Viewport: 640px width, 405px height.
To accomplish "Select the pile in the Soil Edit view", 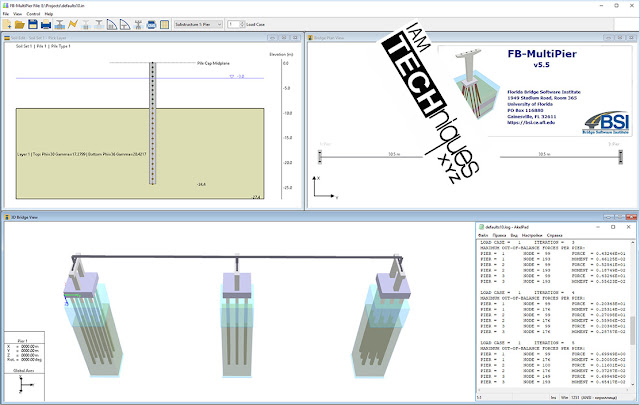I will tap(152, 123).
